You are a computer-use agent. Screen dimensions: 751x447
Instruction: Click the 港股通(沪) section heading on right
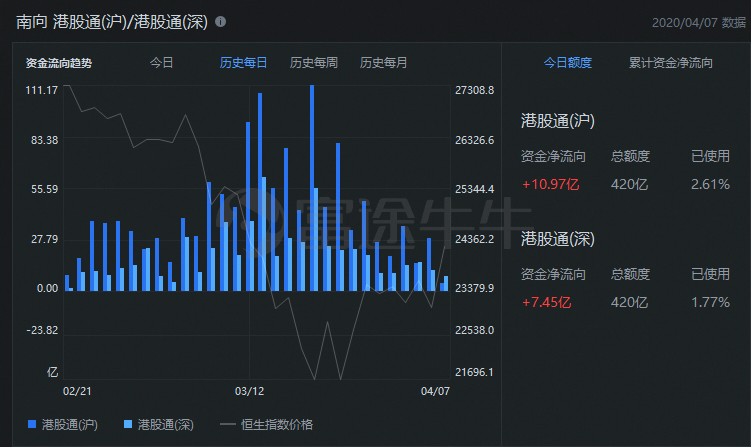coord(558,121)
